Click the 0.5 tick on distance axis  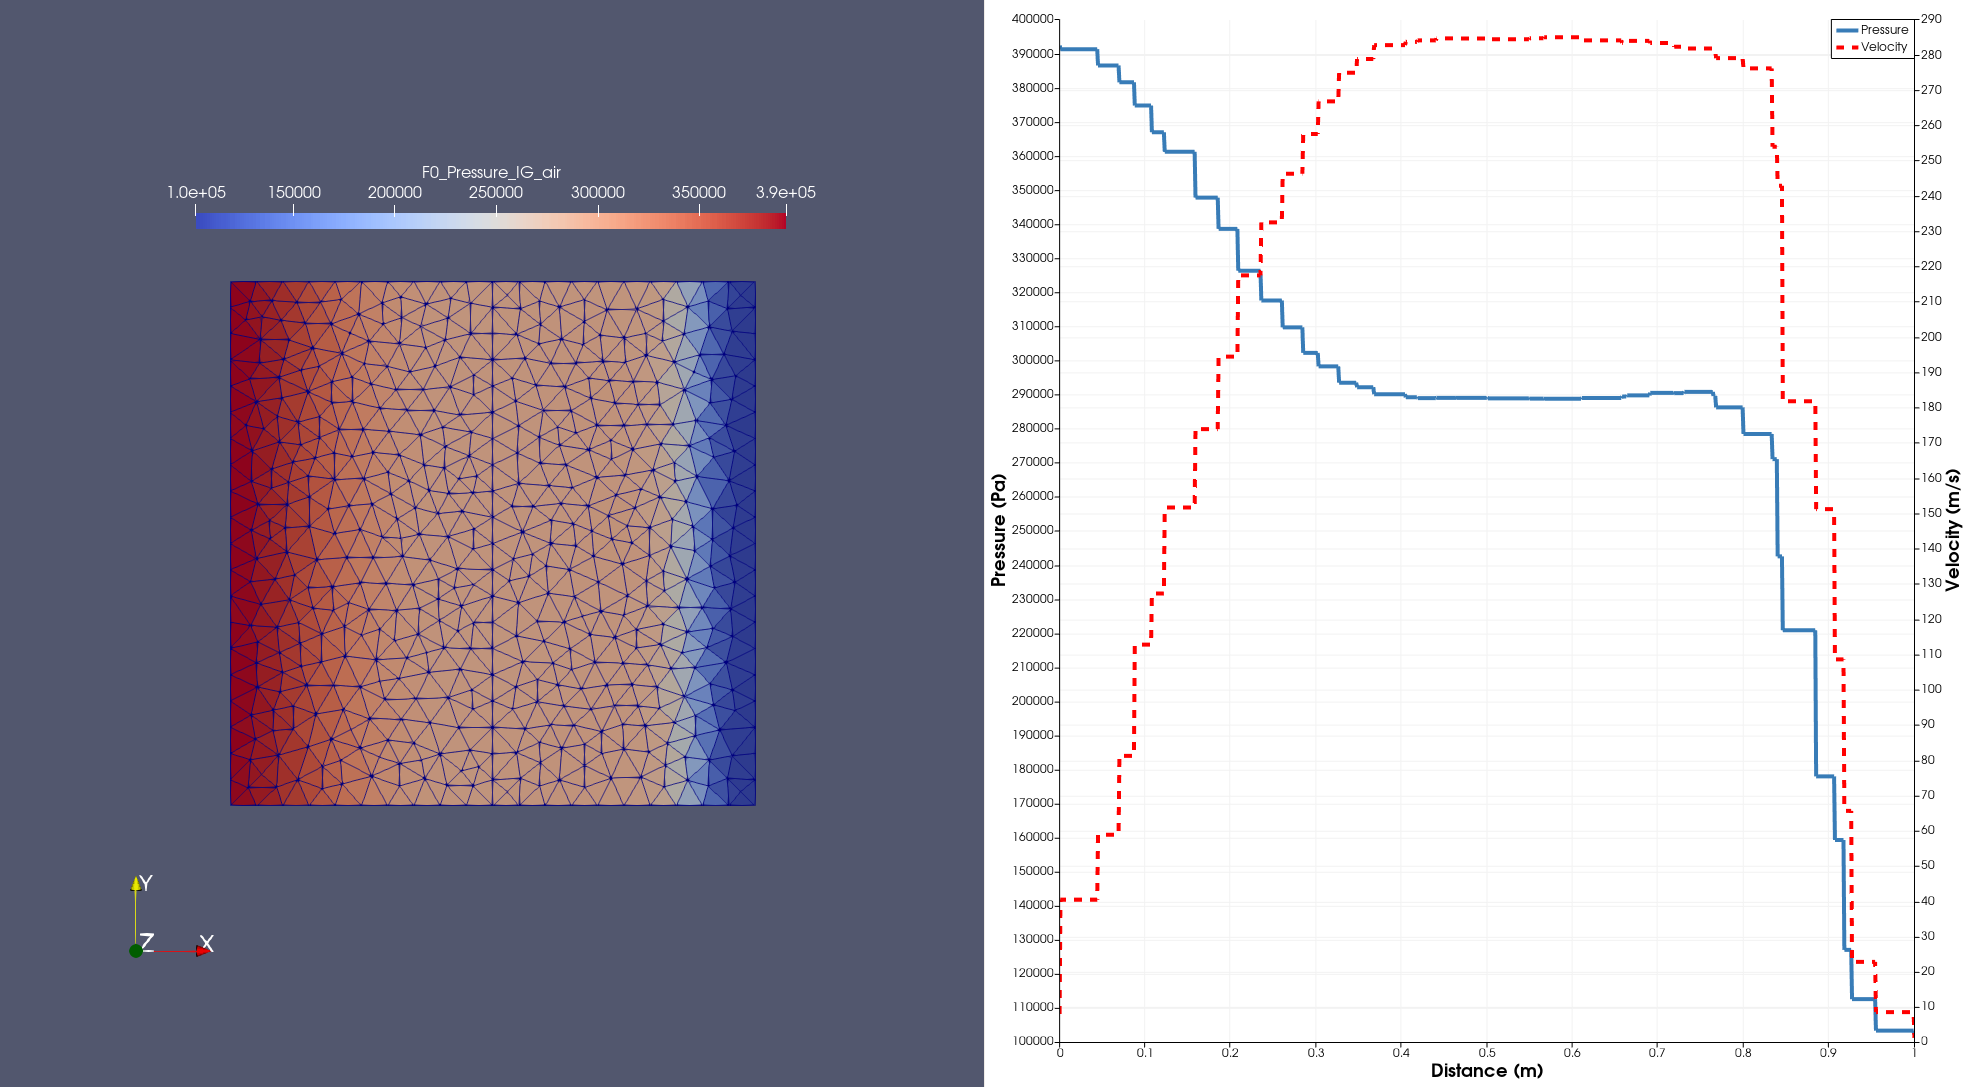point(1487,1052)
